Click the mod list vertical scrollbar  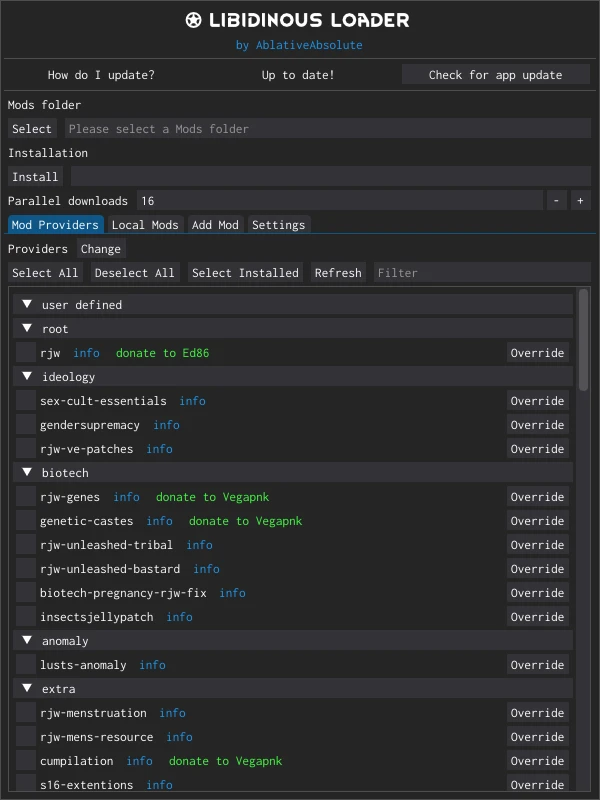tap(584, 340)
